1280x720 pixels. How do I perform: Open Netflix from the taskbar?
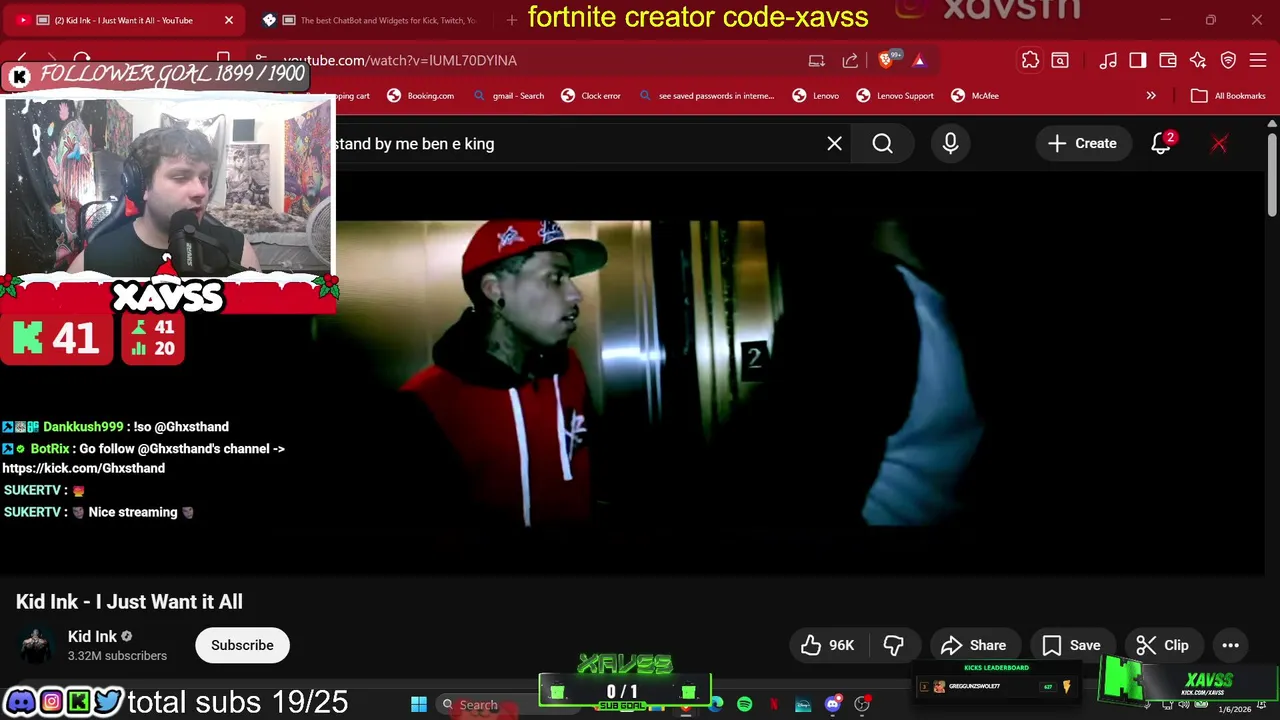click(773, 704)
